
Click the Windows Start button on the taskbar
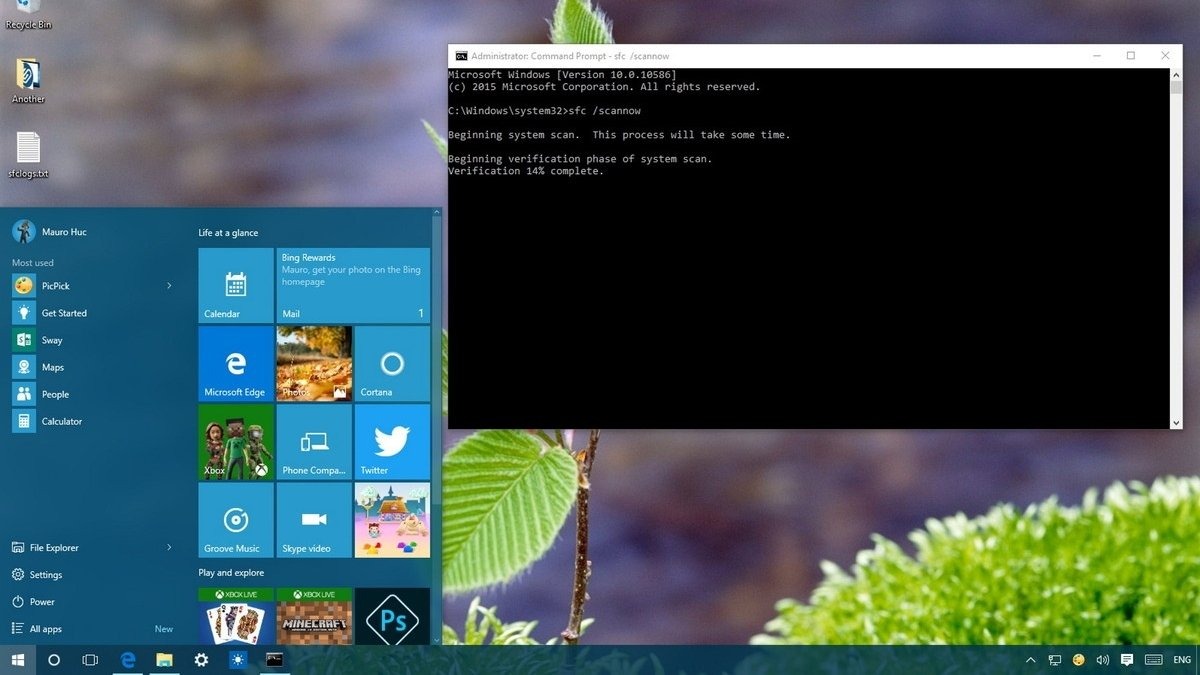click(17, 659)
